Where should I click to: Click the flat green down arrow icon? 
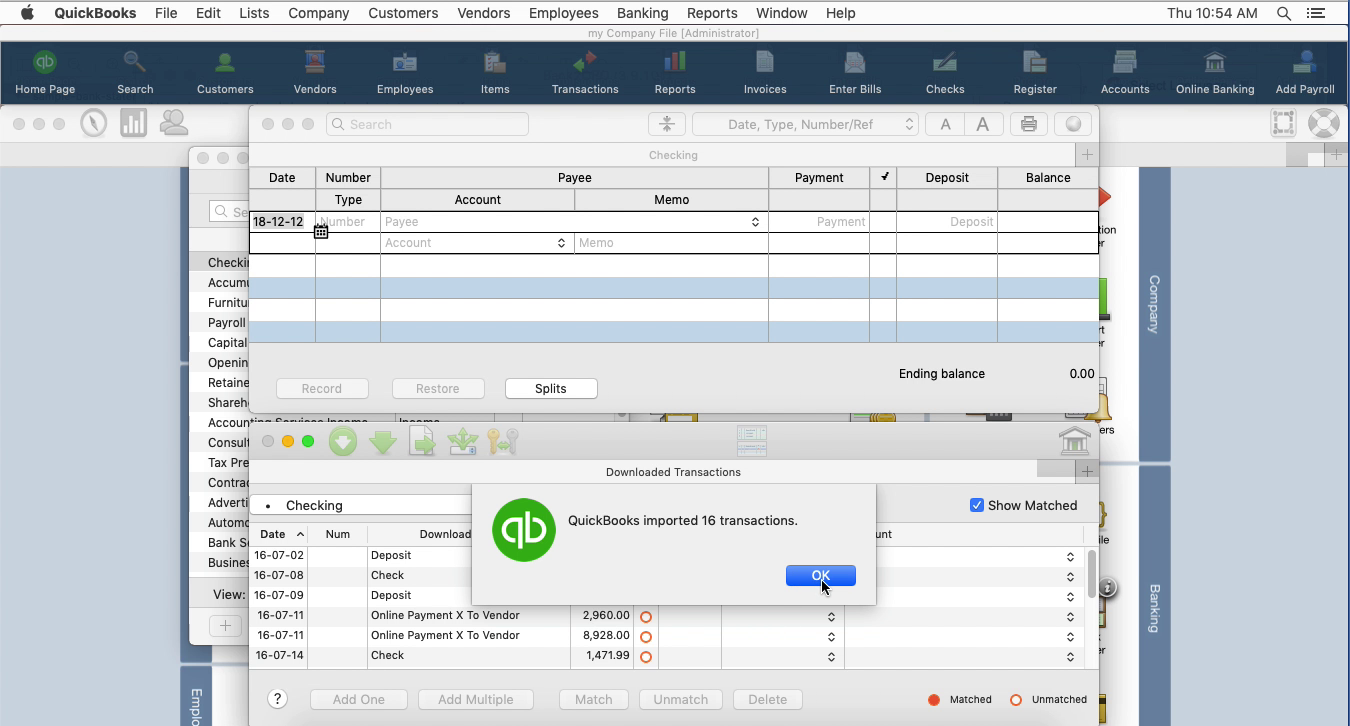click(384, 441)
